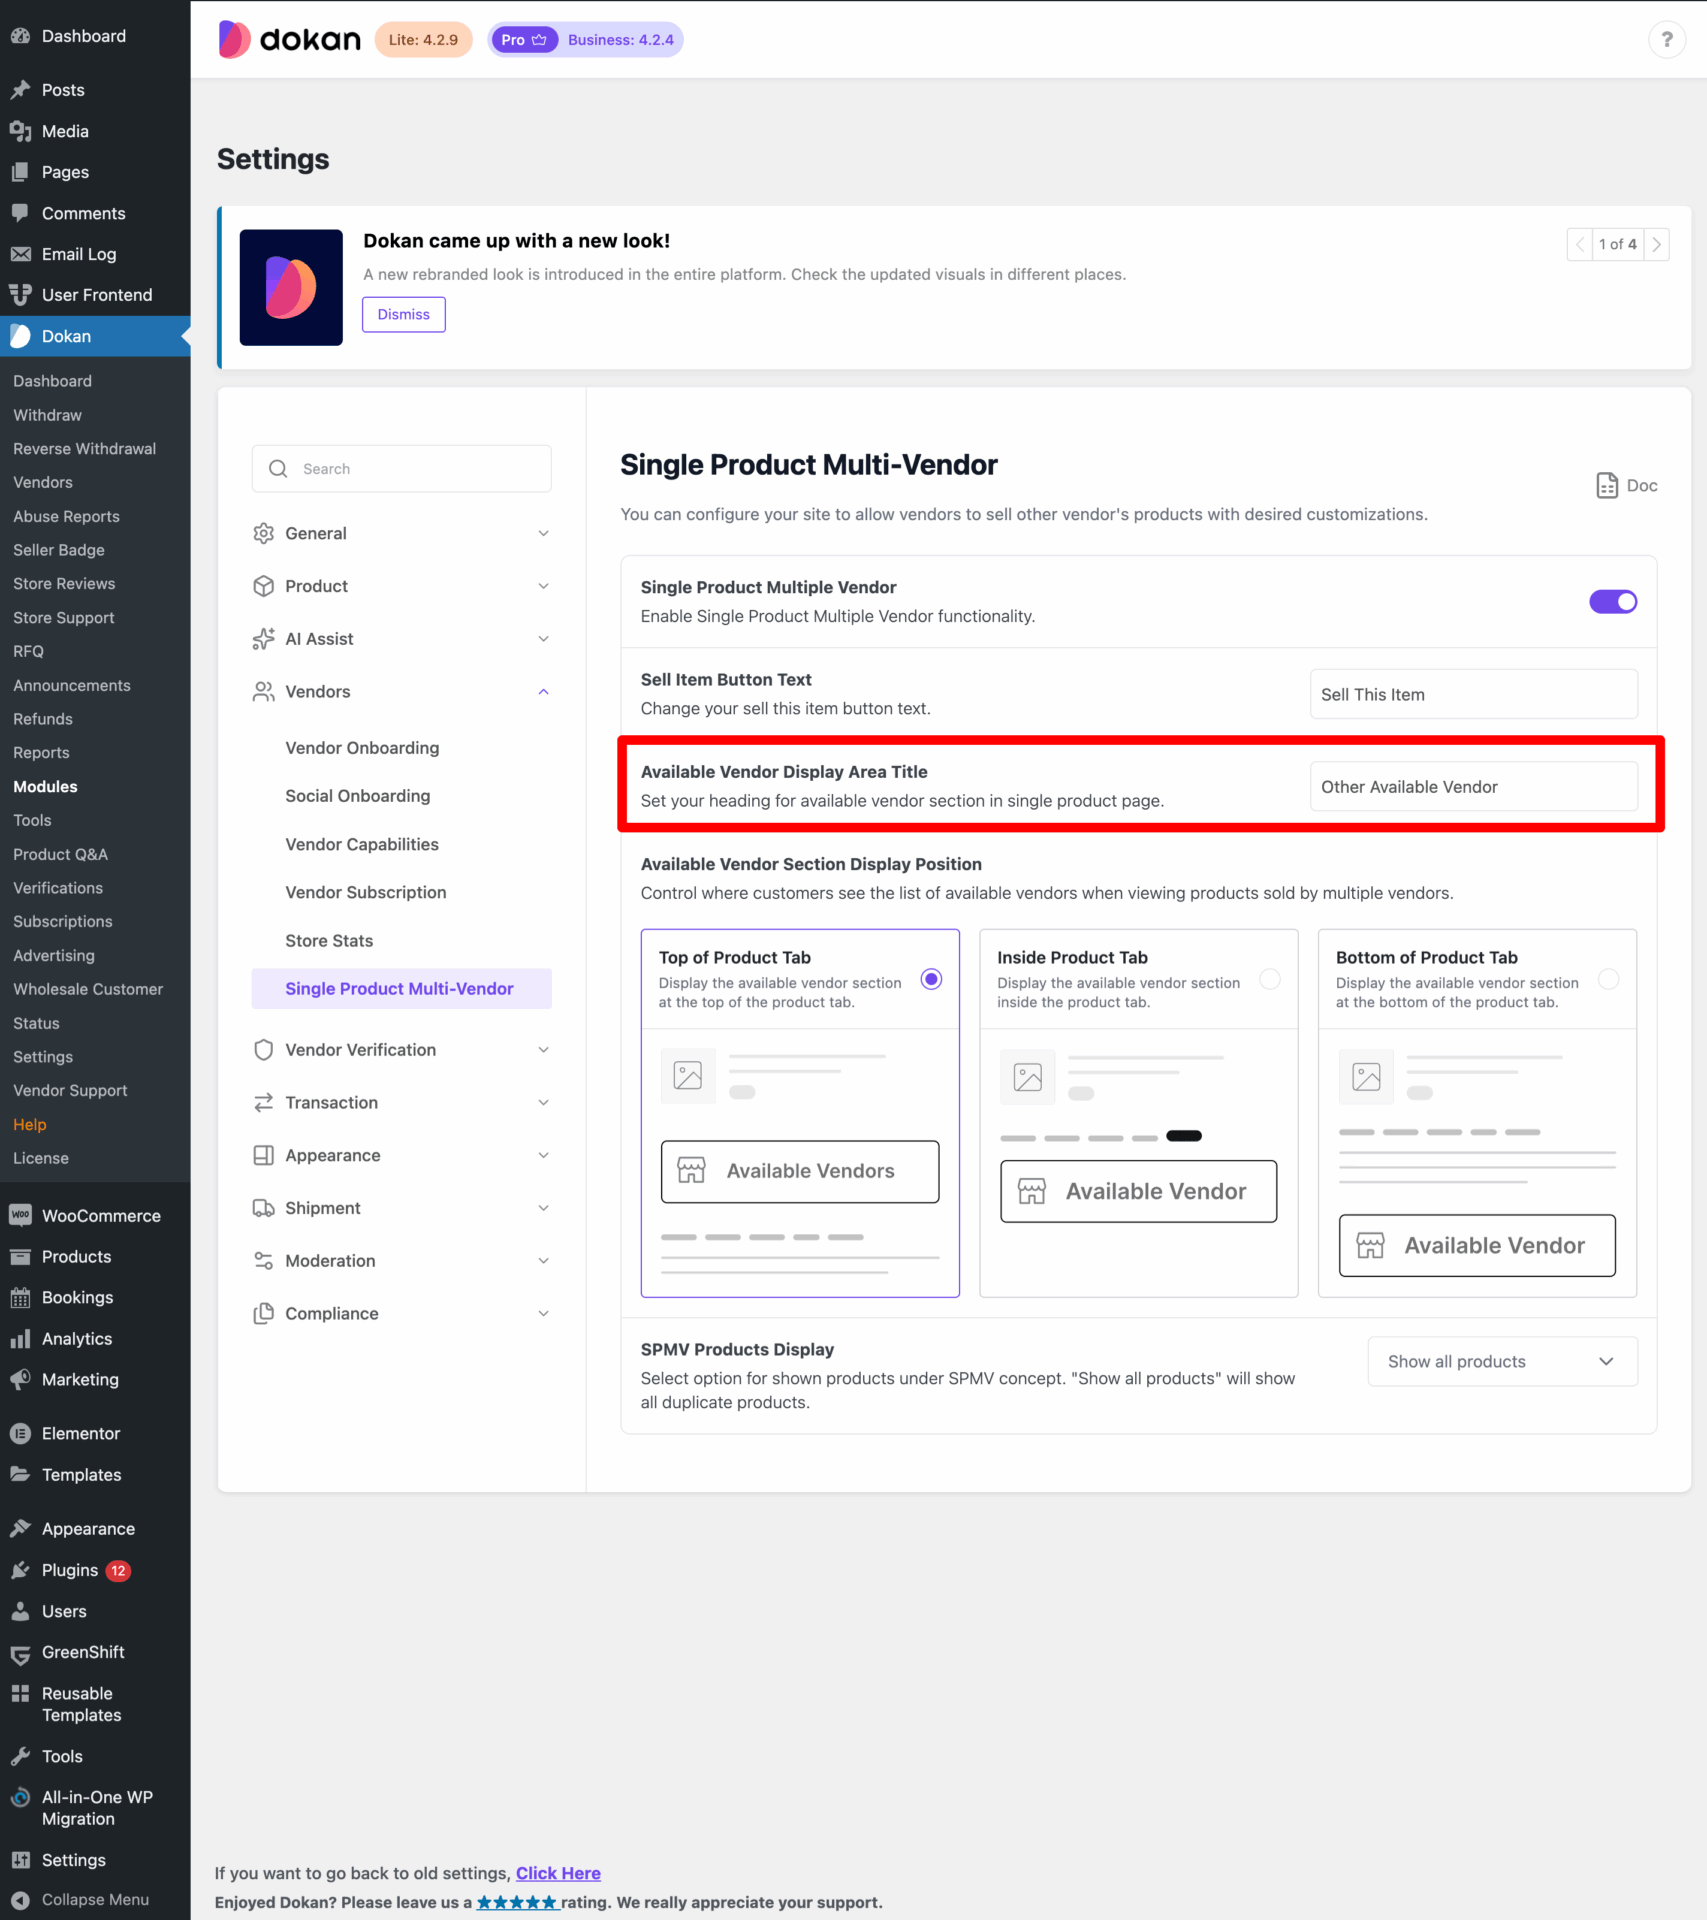
Task: Collapse the Vendors settings section
Action: (543, 691)
